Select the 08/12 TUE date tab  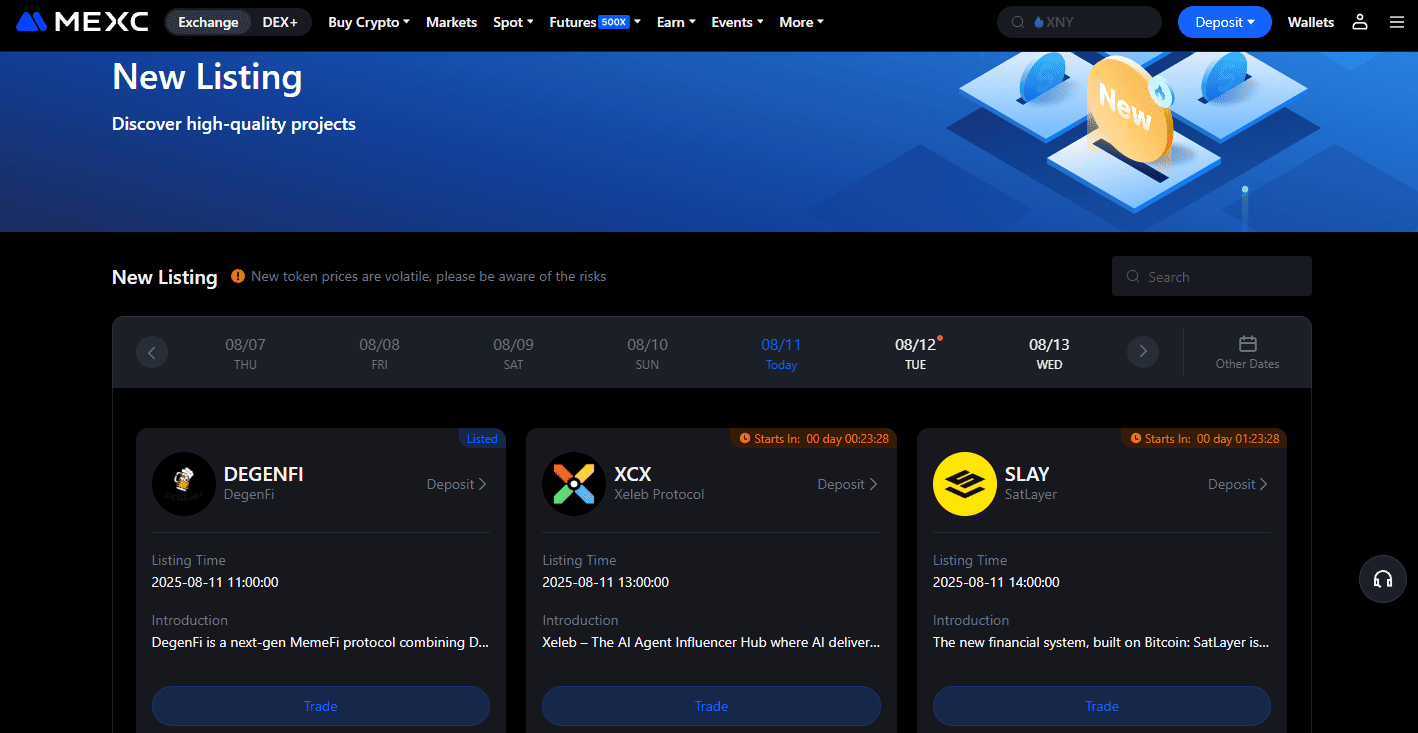916,353
